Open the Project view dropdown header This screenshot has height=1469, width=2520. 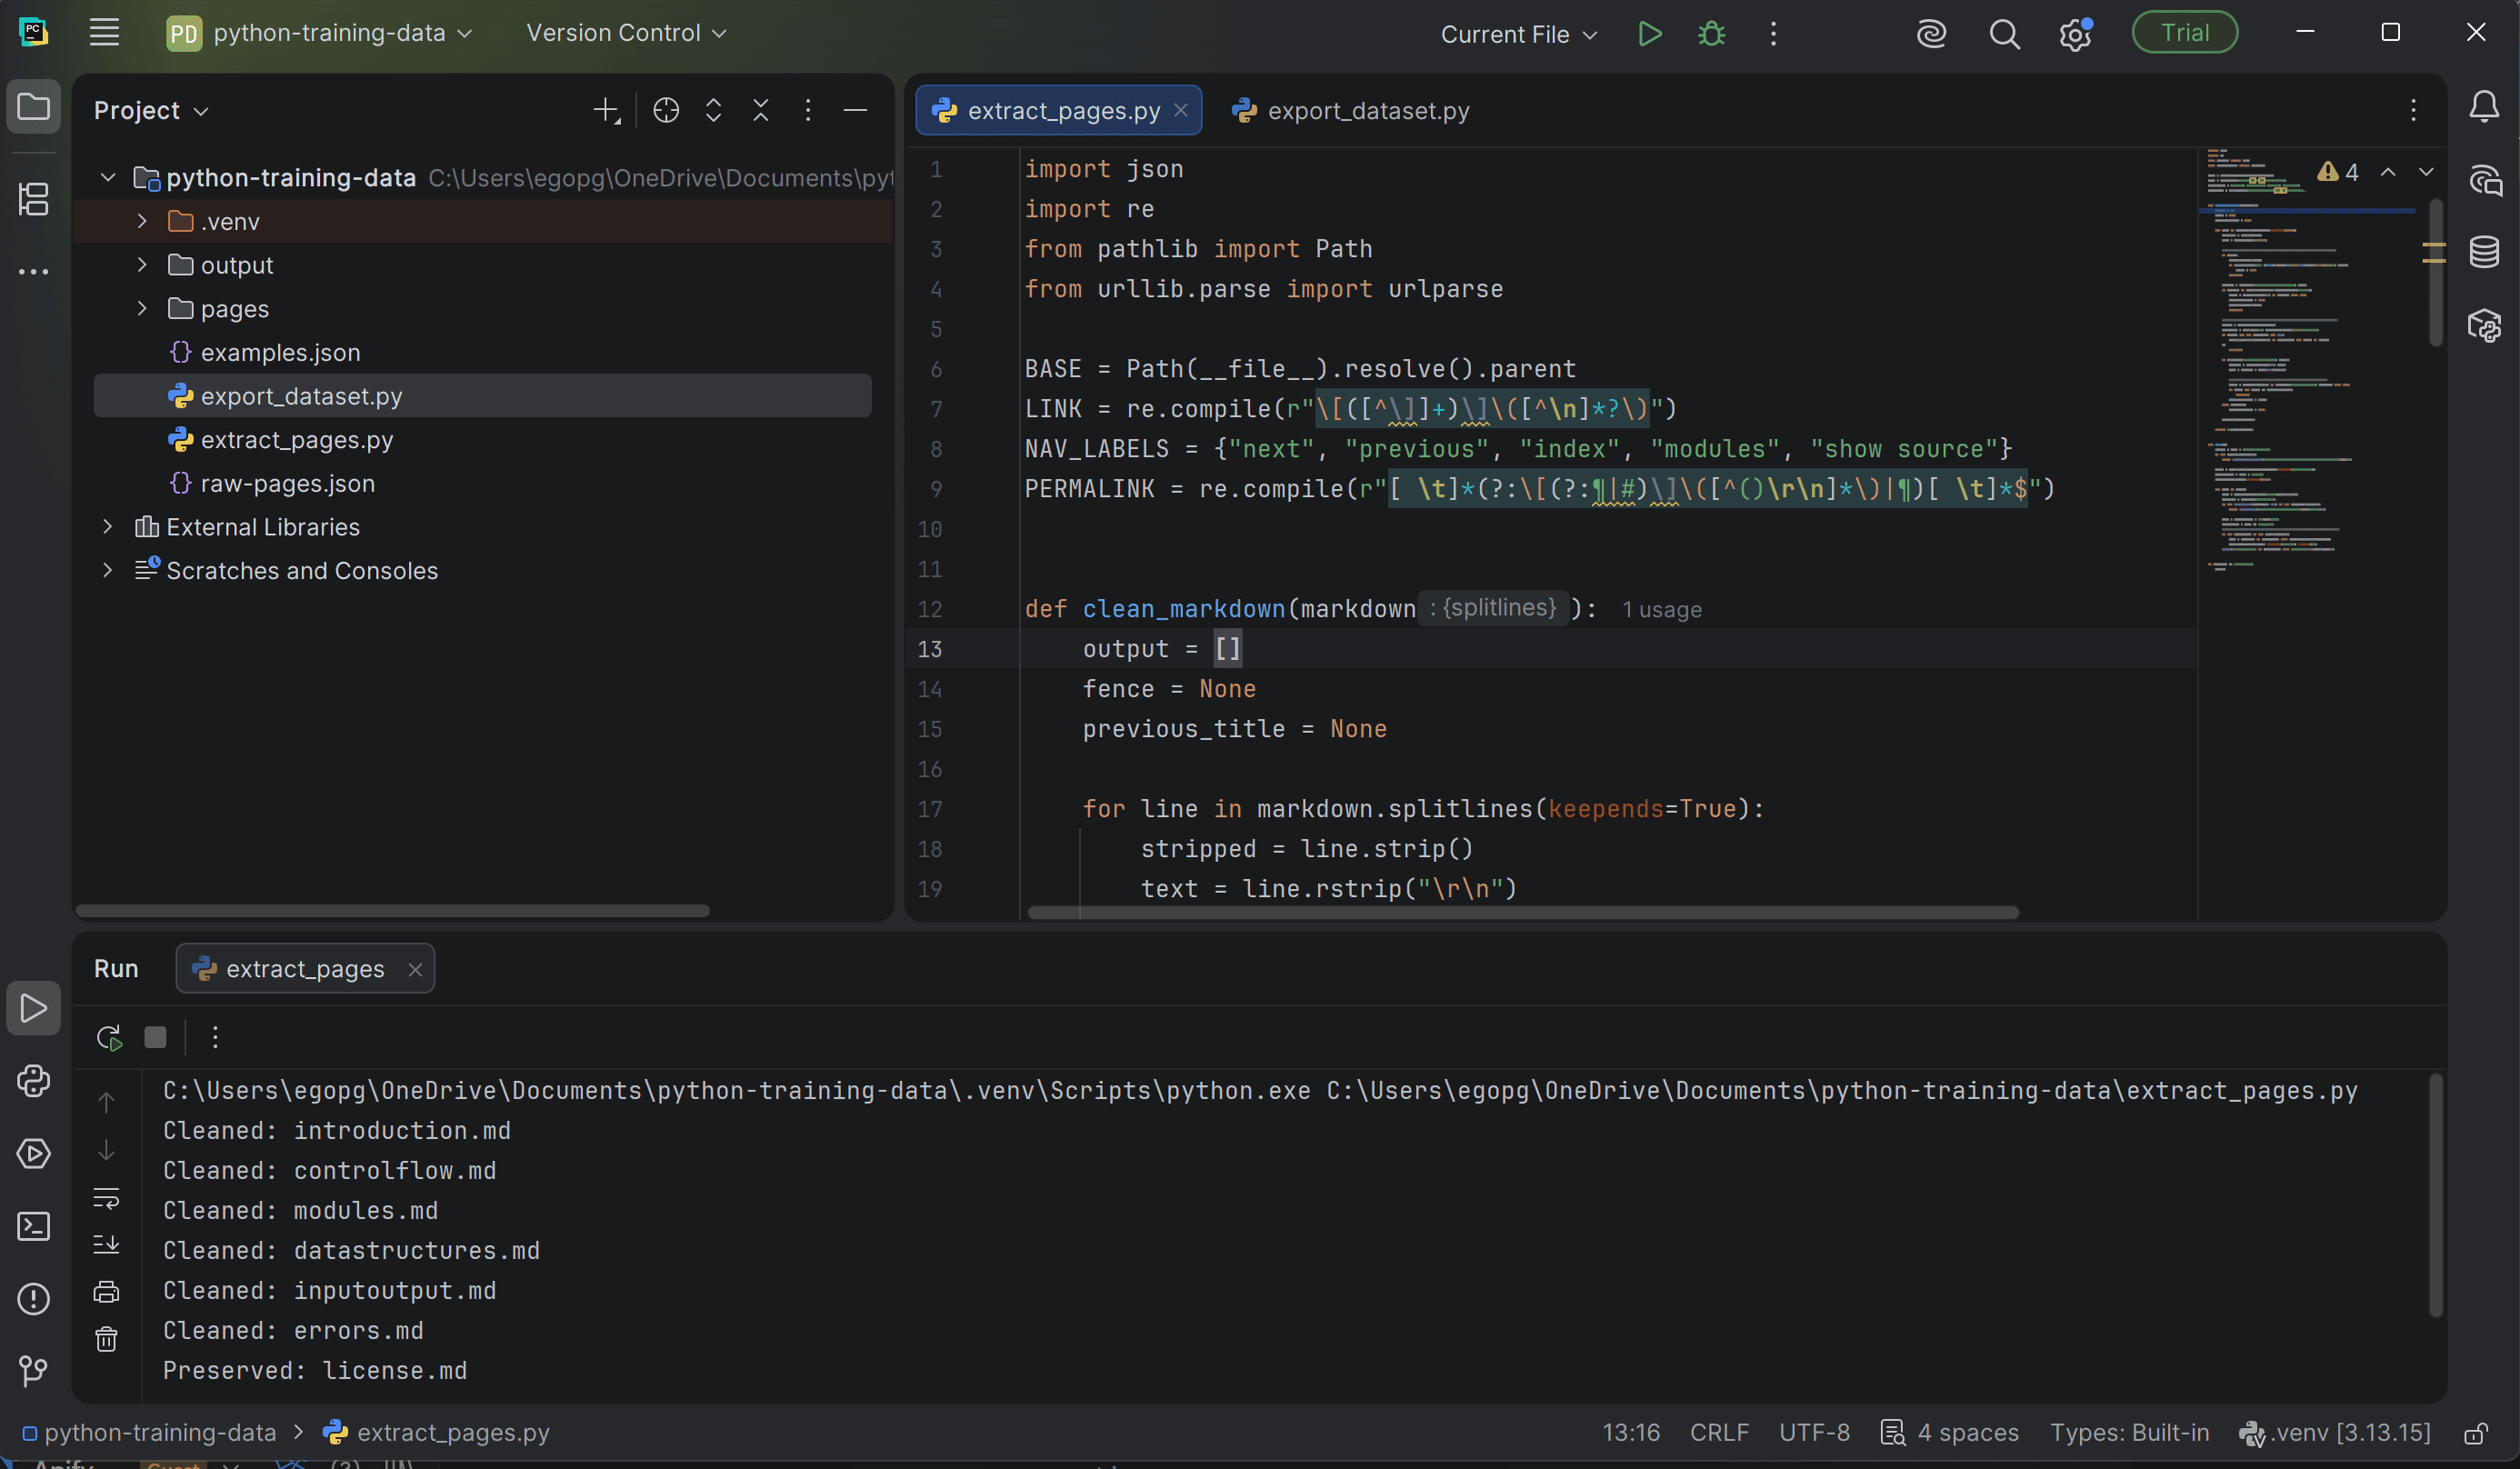coord(151,110)
